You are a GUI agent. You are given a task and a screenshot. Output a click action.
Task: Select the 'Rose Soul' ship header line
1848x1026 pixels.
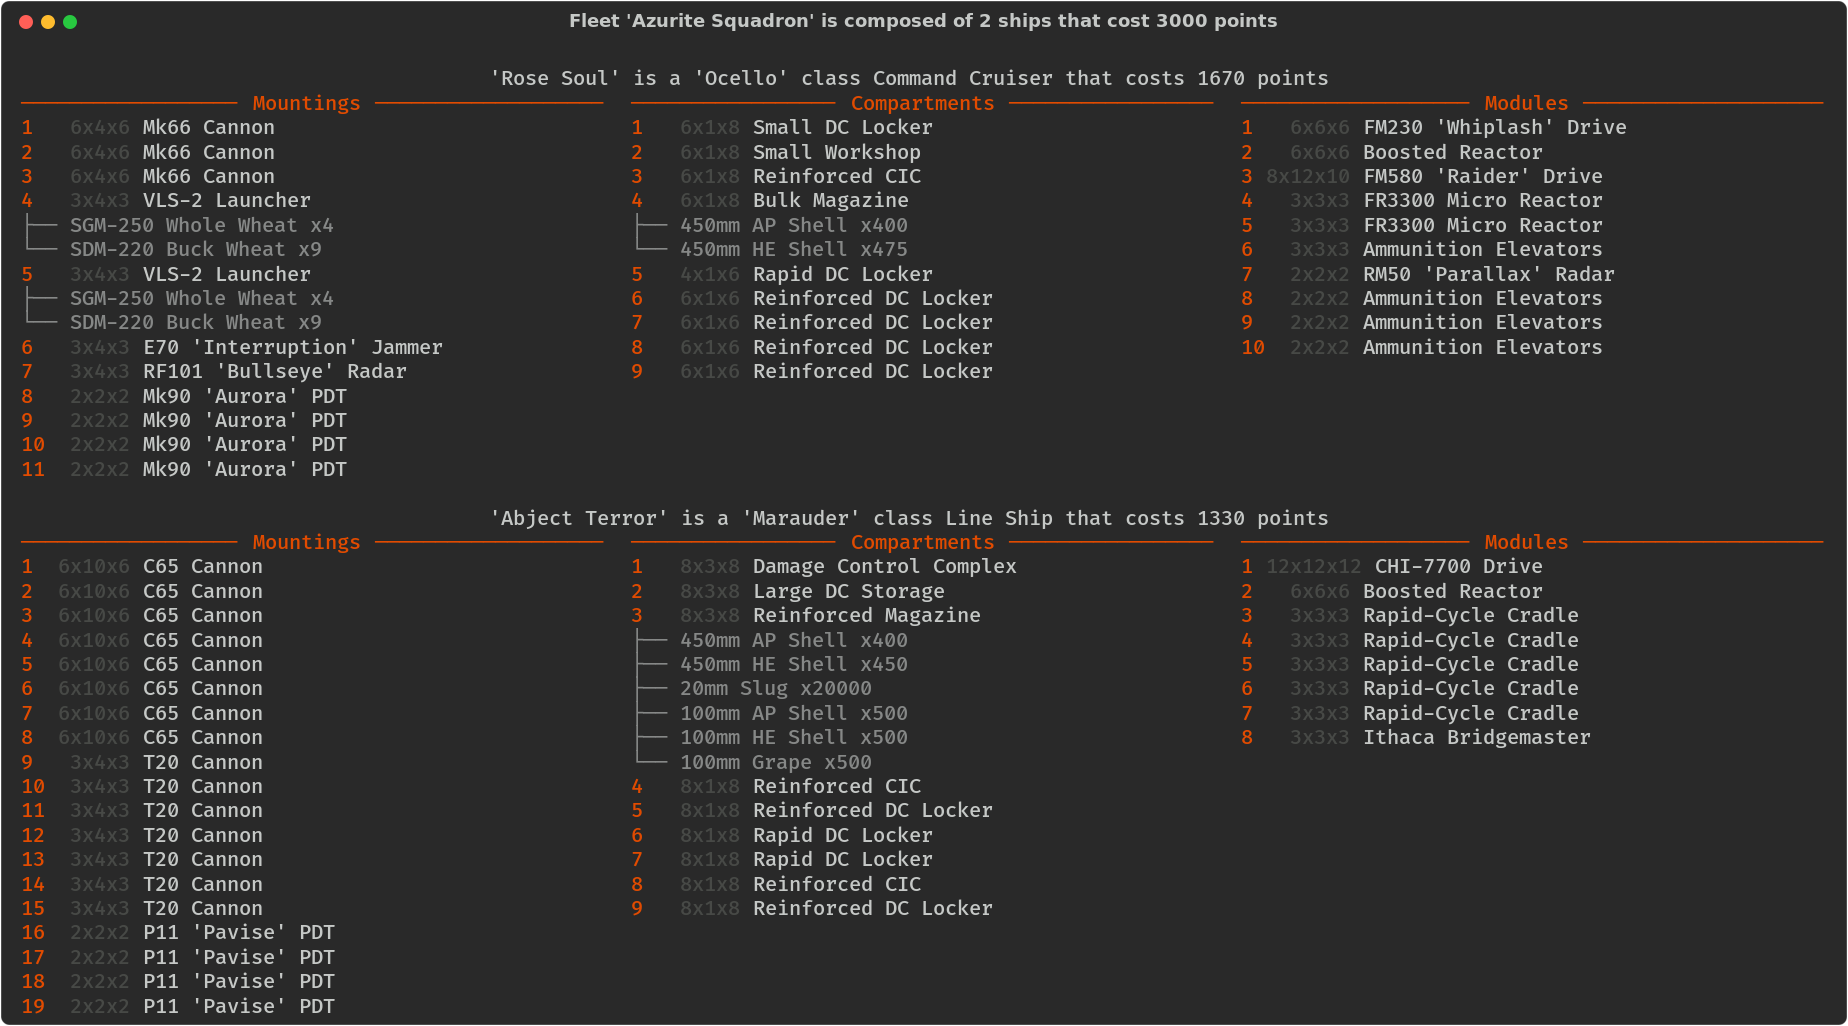click(x=908, y=78)
